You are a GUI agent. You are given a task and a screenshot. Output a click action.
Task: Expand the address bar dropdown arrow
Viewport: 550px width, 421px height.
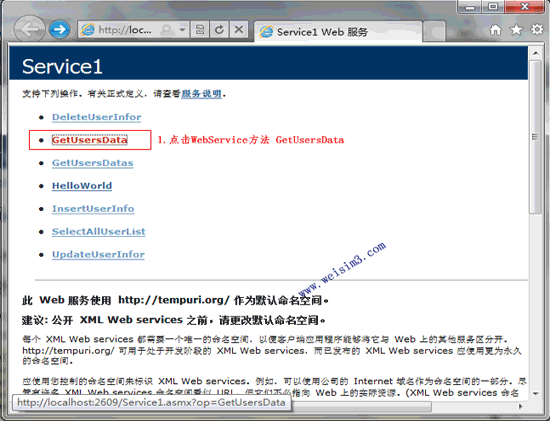(x=182, y=29)
